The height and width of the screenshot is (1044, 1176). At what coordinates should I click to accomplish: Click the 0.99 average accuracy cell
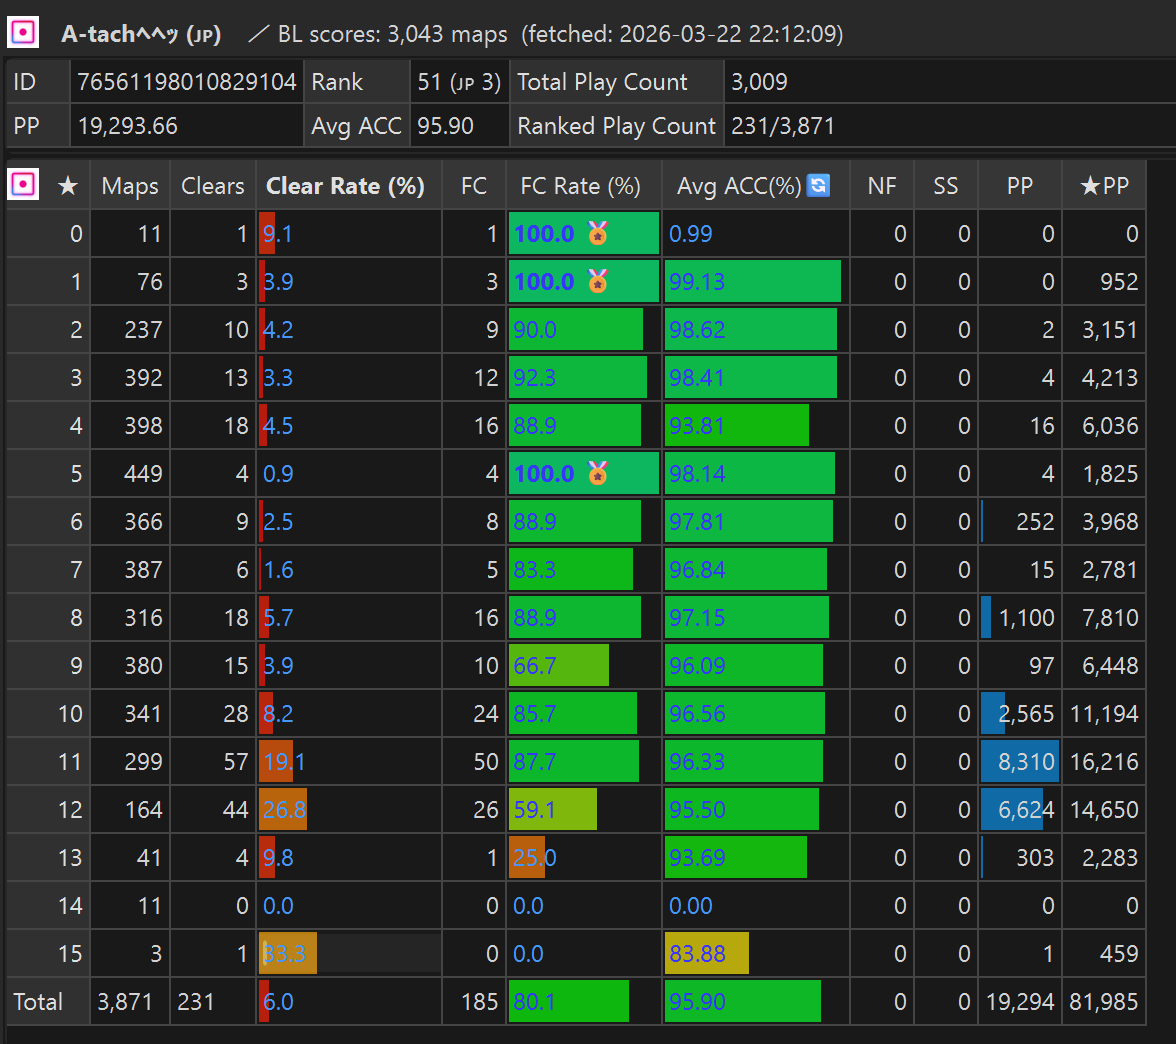pos(756,233)
